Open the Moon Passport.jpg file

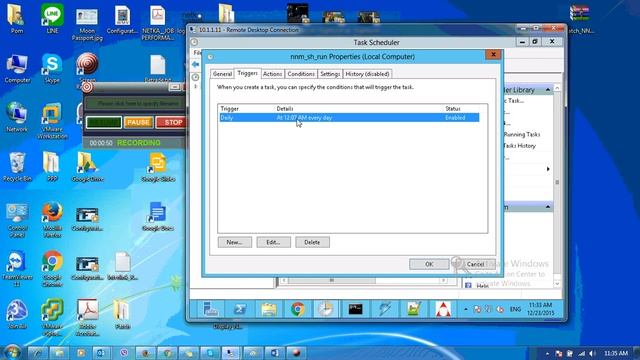point(87,24)
